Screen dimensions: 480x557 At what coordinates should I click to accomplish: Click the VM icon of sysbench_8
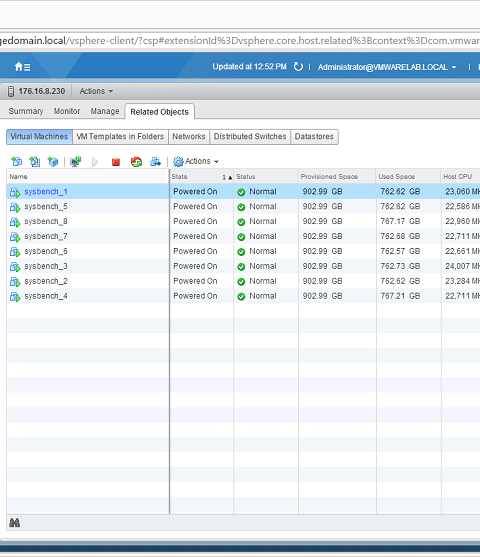15,222
